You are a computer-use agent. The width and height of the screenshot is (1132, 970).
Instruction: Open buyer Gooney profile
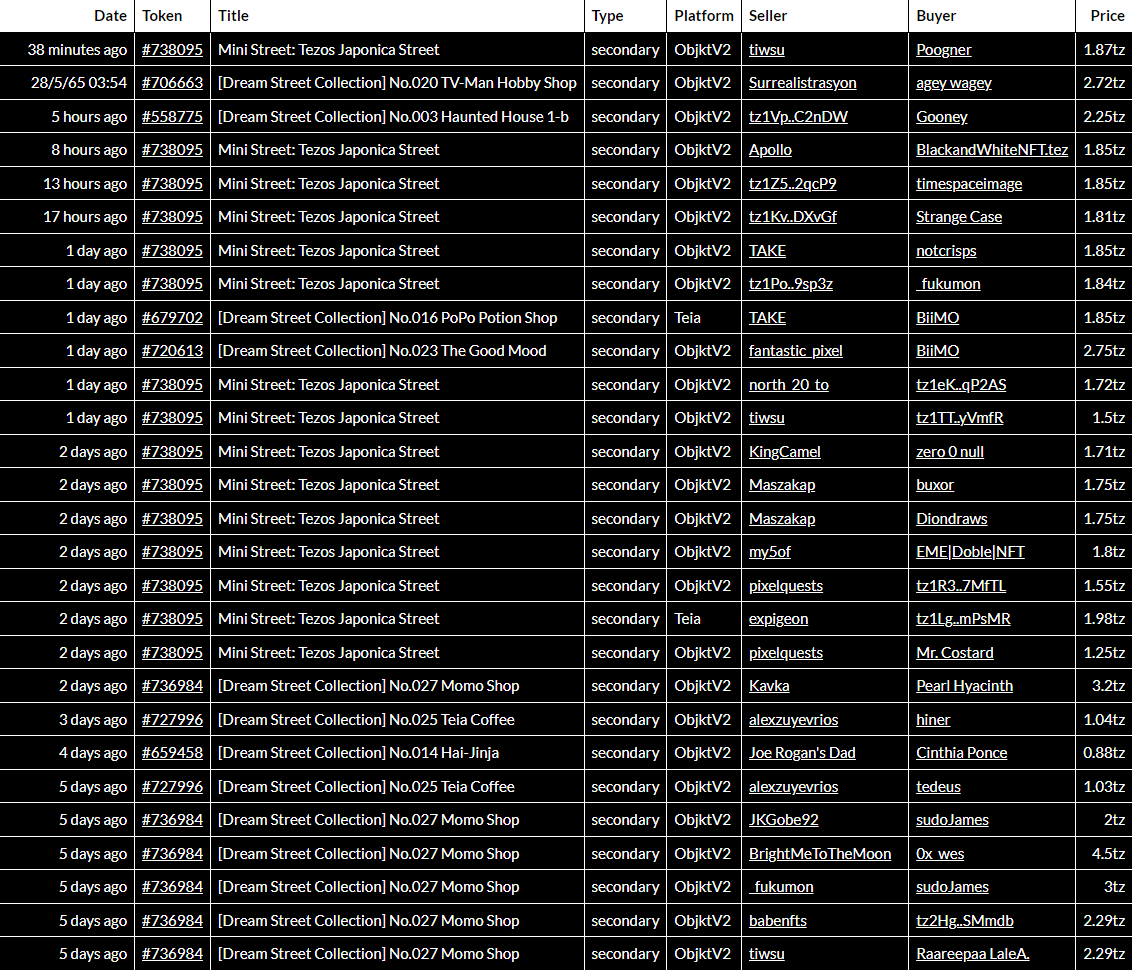coord(941,116)
